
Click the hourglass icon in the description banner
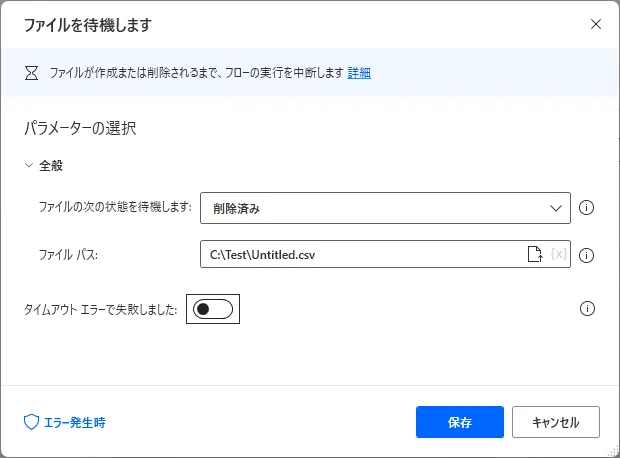[31, 73]
